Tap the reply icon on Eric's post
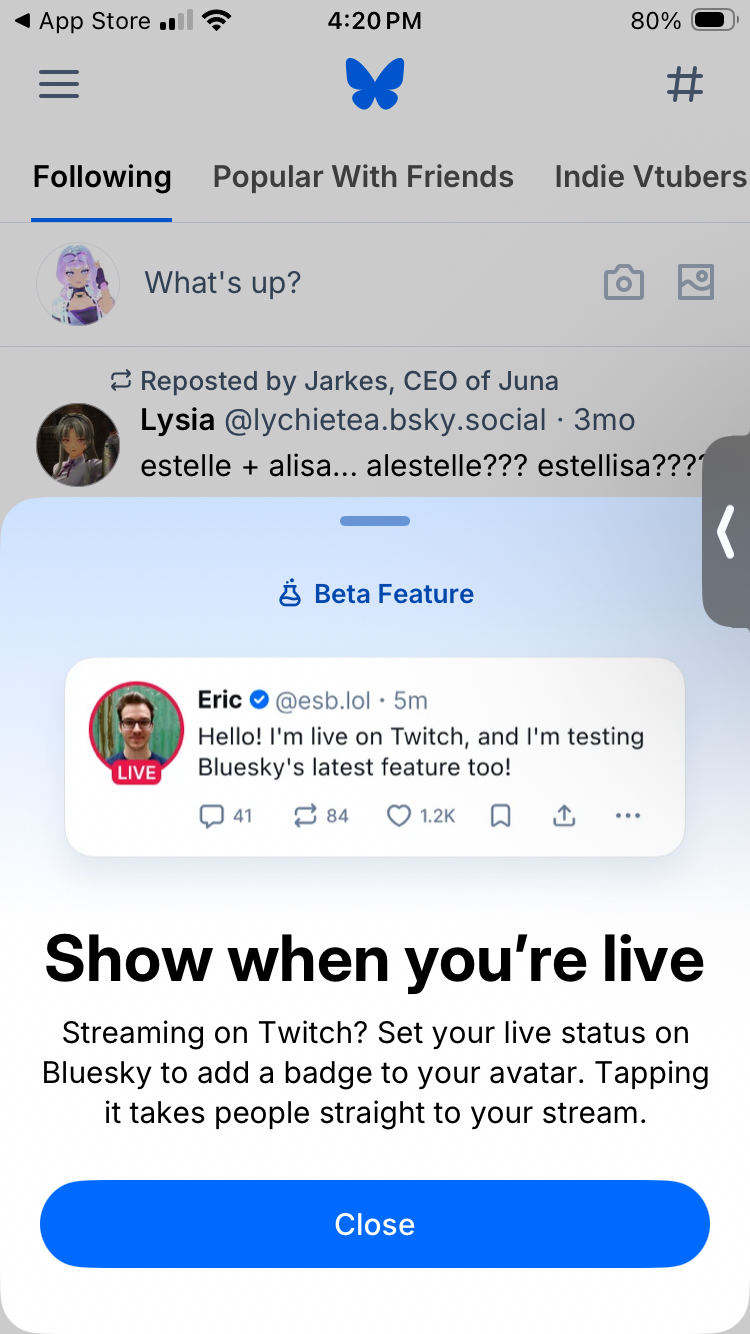The image size is (750, 1334). 212,816
